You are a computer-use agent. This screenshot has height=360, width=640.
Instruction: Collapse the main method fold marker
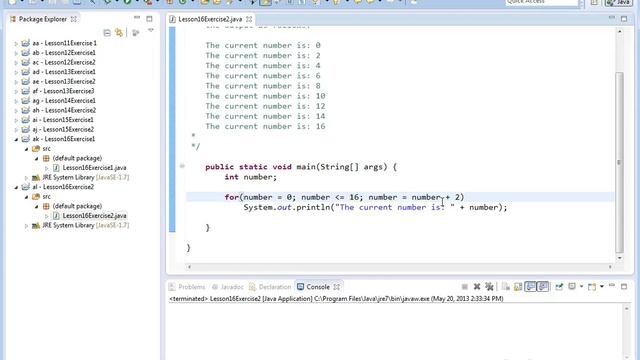[182, 166]
